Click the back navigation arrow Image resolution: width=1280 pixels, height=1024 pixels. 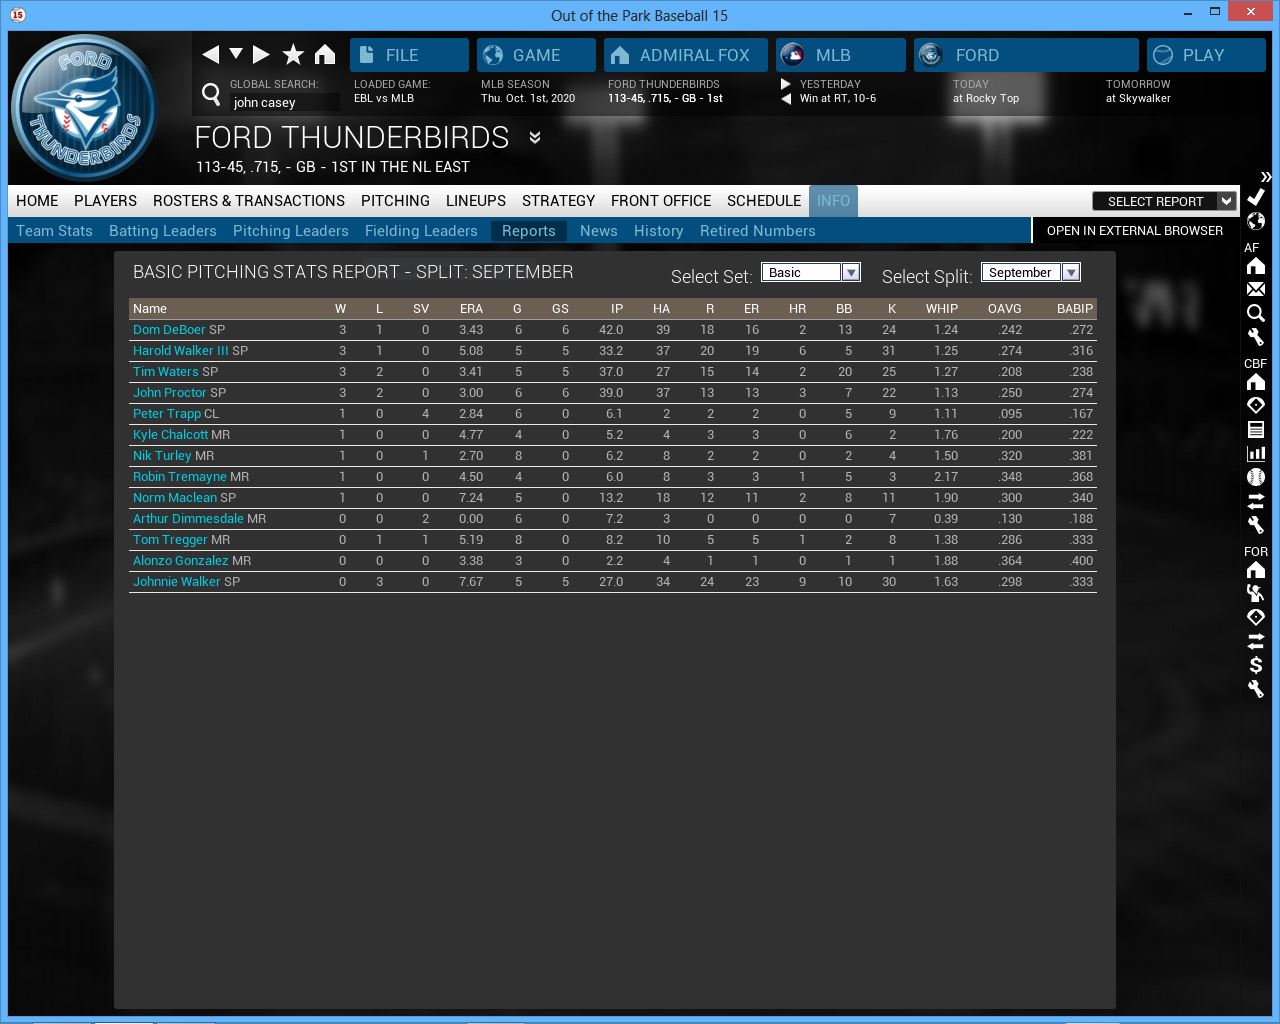click(210, 55)
